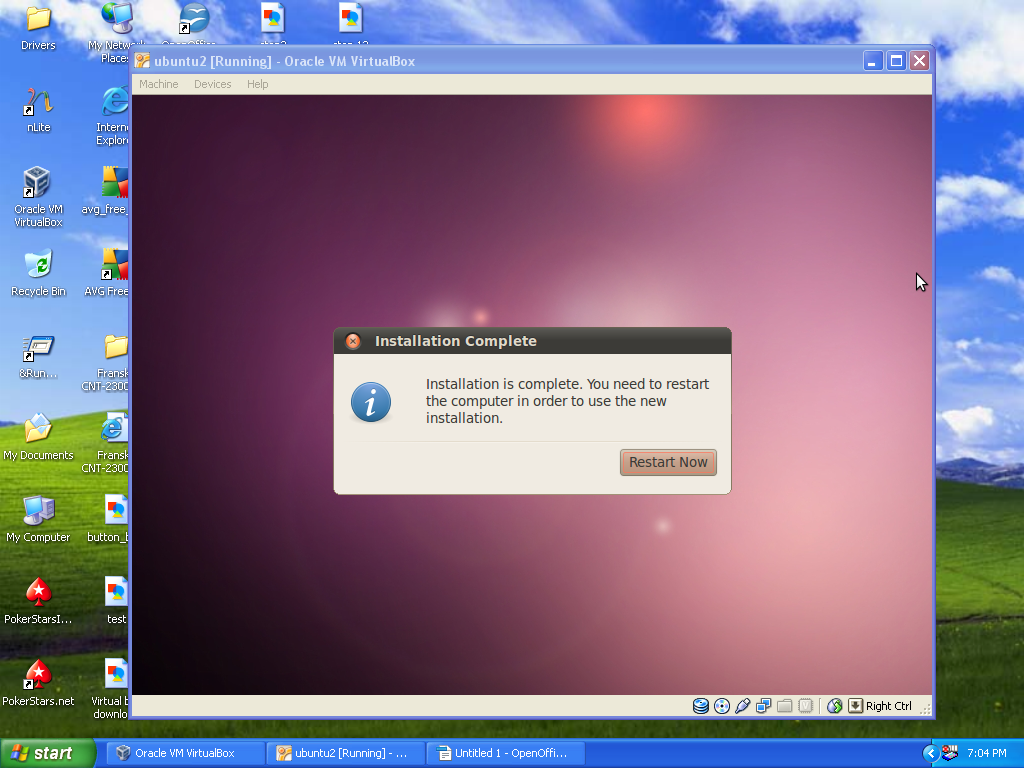Click the shared folders status icon
Viewport: 1024px width, 768px height.
coord(785,706)
